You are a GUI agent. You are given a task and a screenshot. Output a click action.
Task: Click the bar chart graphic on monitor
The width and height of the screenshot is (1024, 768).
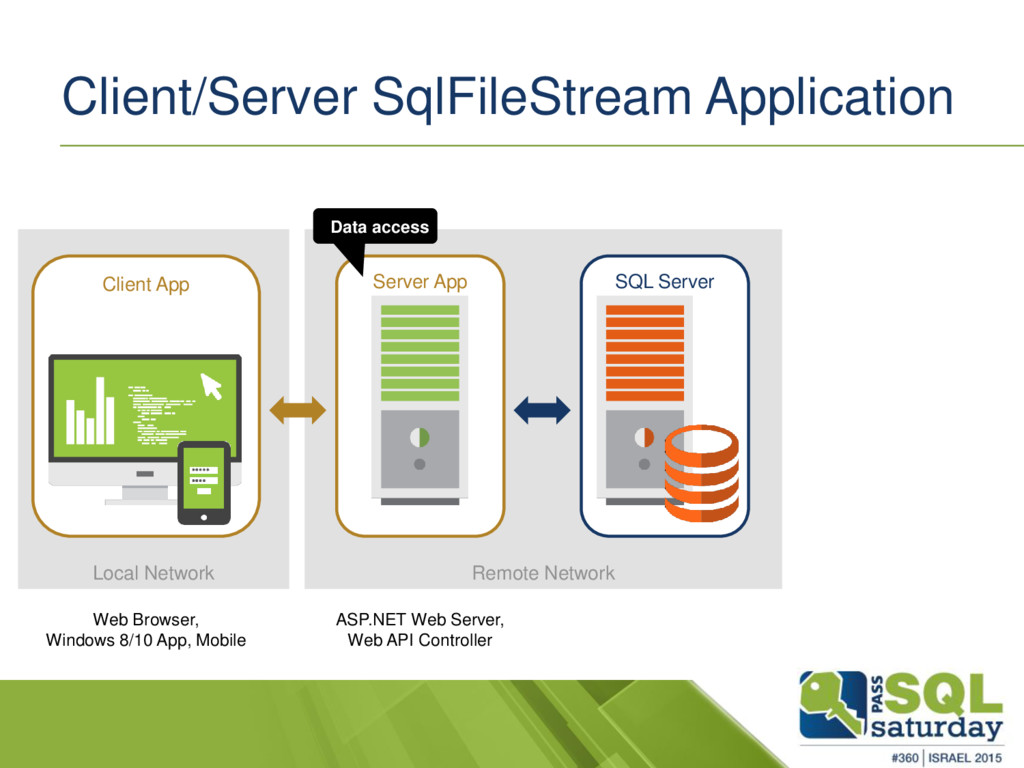click(90, 411)
